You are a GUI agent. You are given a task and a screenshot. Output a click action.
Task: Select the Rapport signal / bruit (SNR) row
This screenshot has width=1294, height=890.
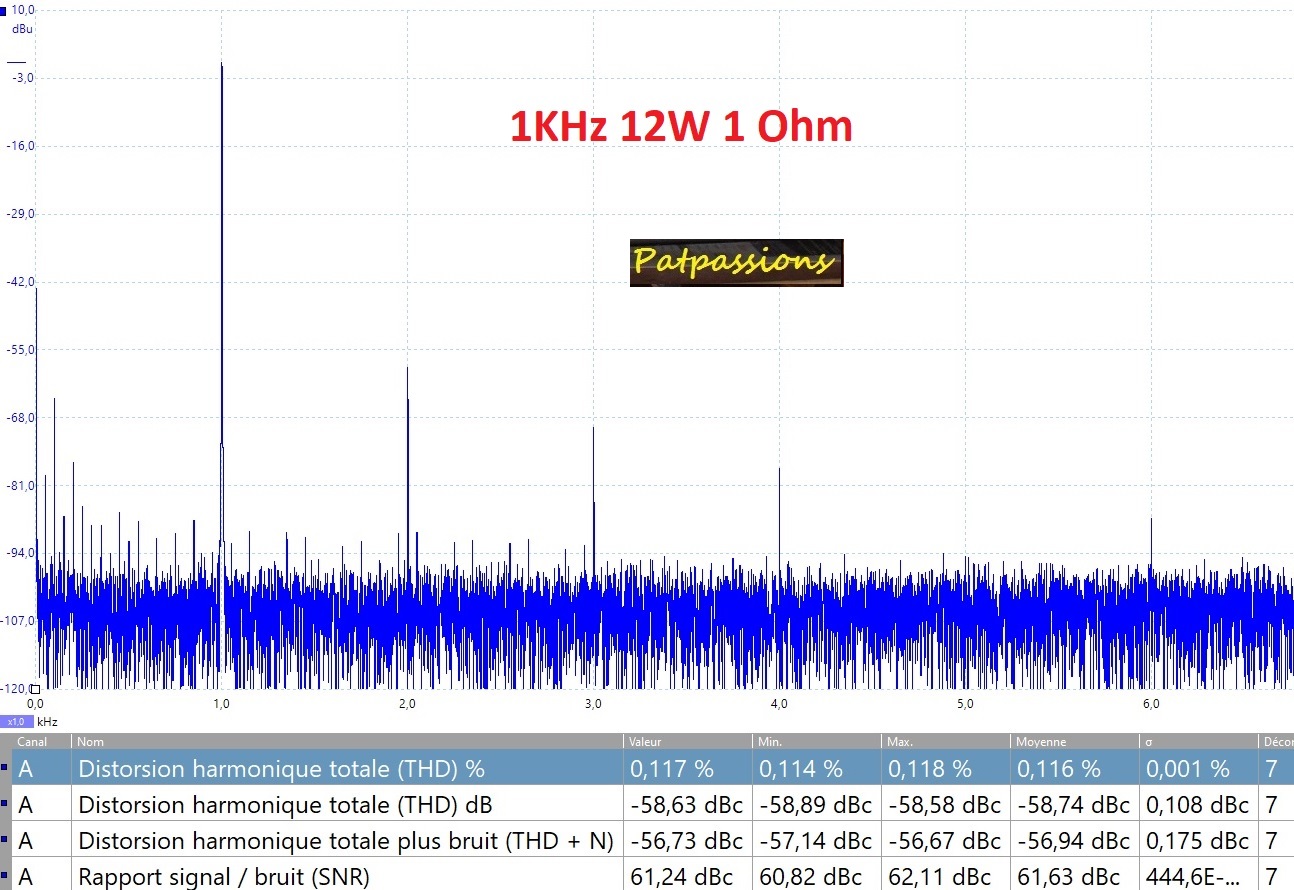(x=224, y=877)
